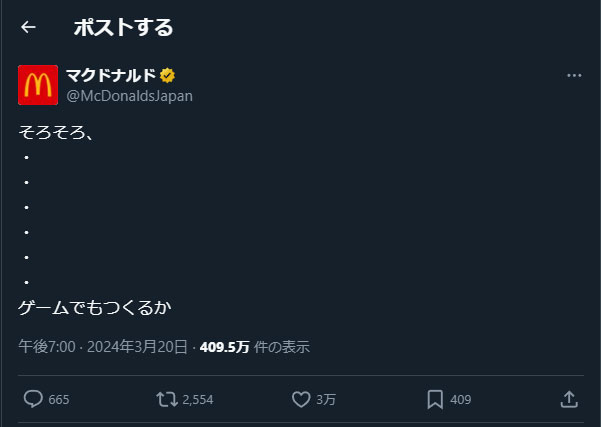
Task: Click the マクドナルド account name
Action: click(109, 75)
